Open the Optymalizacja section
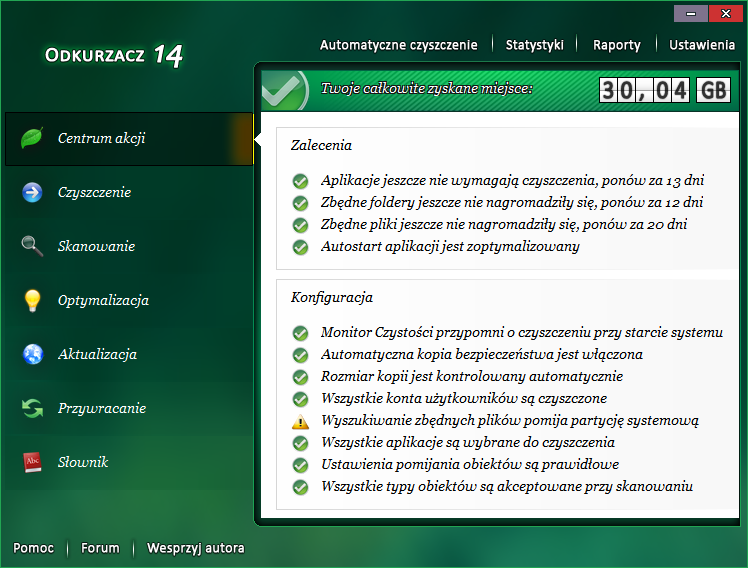Image resolution: width=748 pixels, height=568 pixels. coord(129,300)
